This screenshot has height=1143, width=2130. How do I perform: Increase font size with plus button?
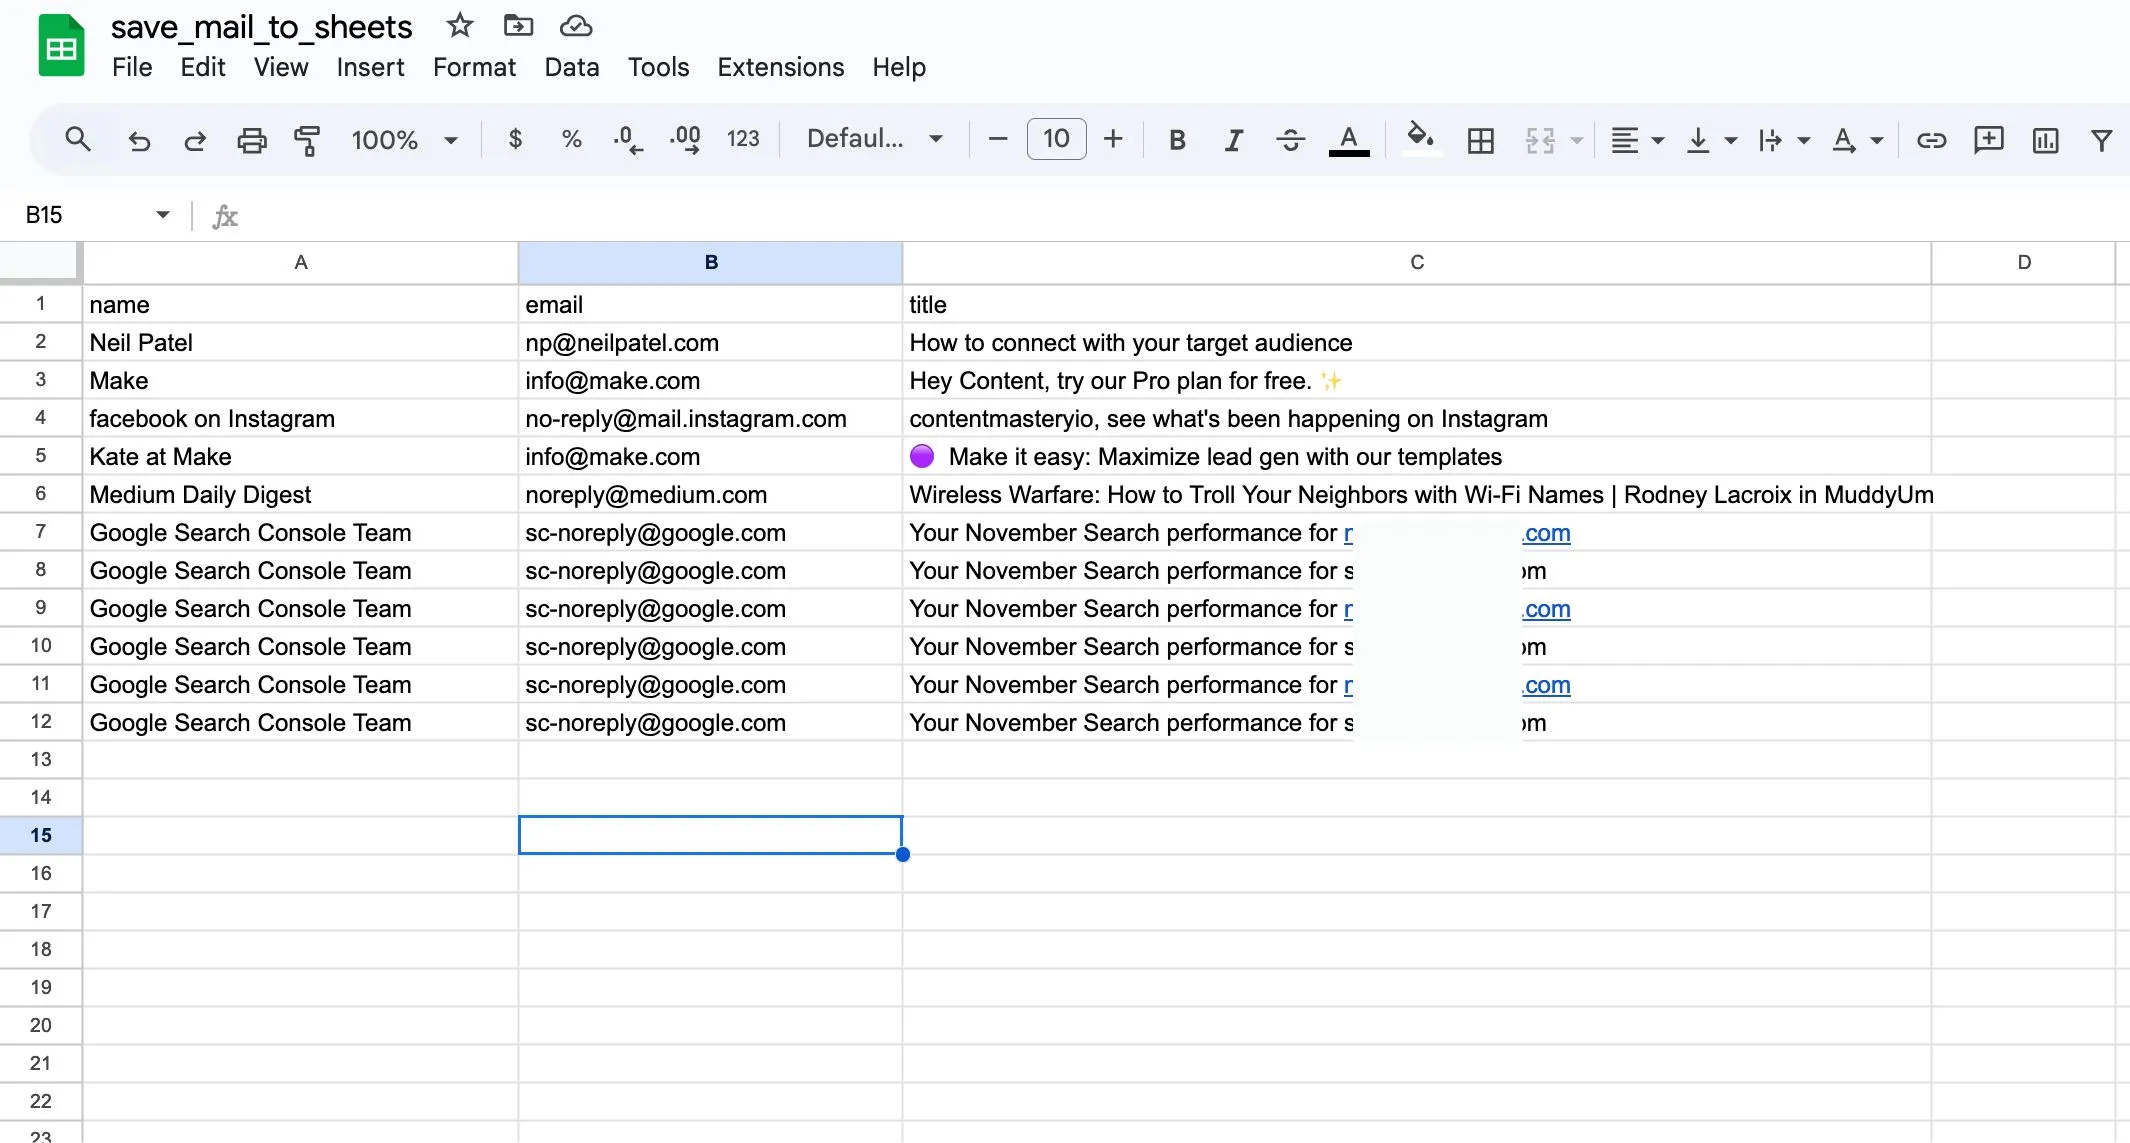[x=1113, y=139]
